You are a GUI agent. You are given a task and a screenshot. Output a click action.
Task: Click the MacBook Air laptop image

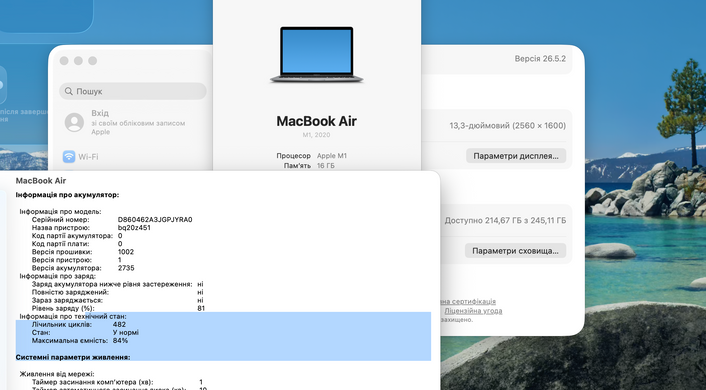tap(317, 54)
